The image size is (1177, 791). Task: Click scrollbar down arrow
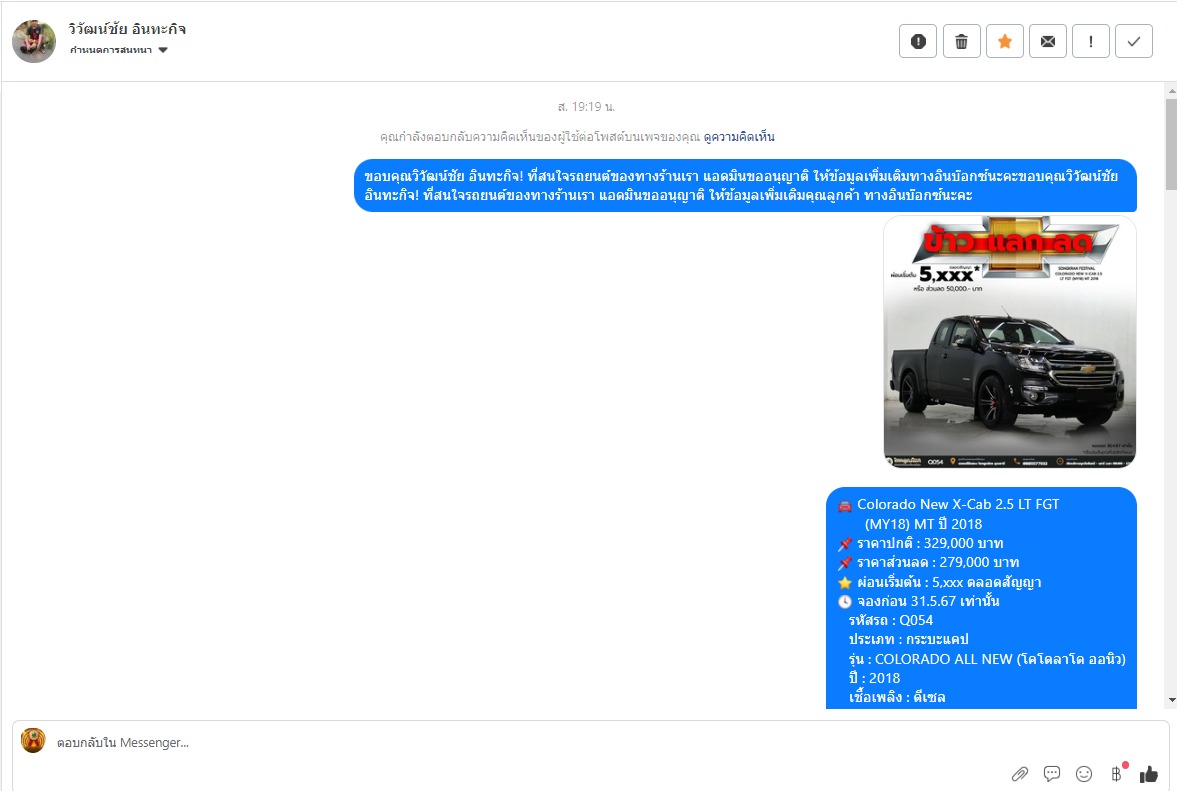point(1171,700)
